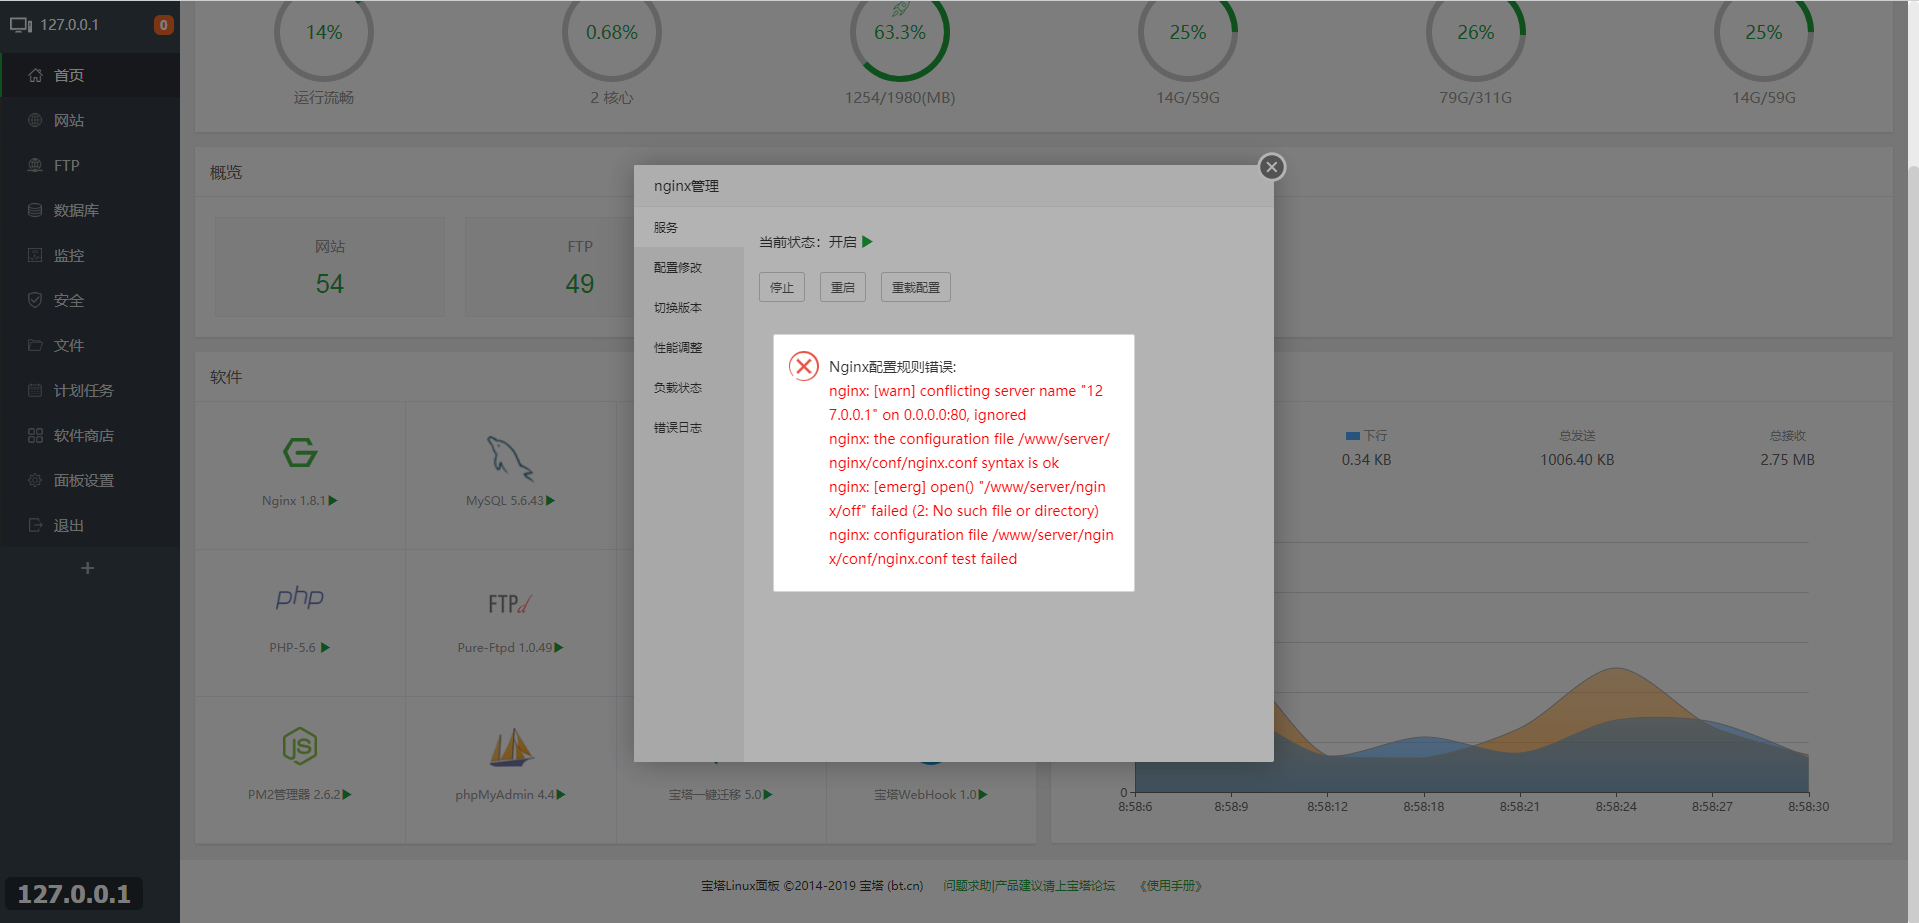Image resolution: width=1919 pixels, height=923 pixels.
Task: Click the 重载配置 button
Action: point(914,287)
